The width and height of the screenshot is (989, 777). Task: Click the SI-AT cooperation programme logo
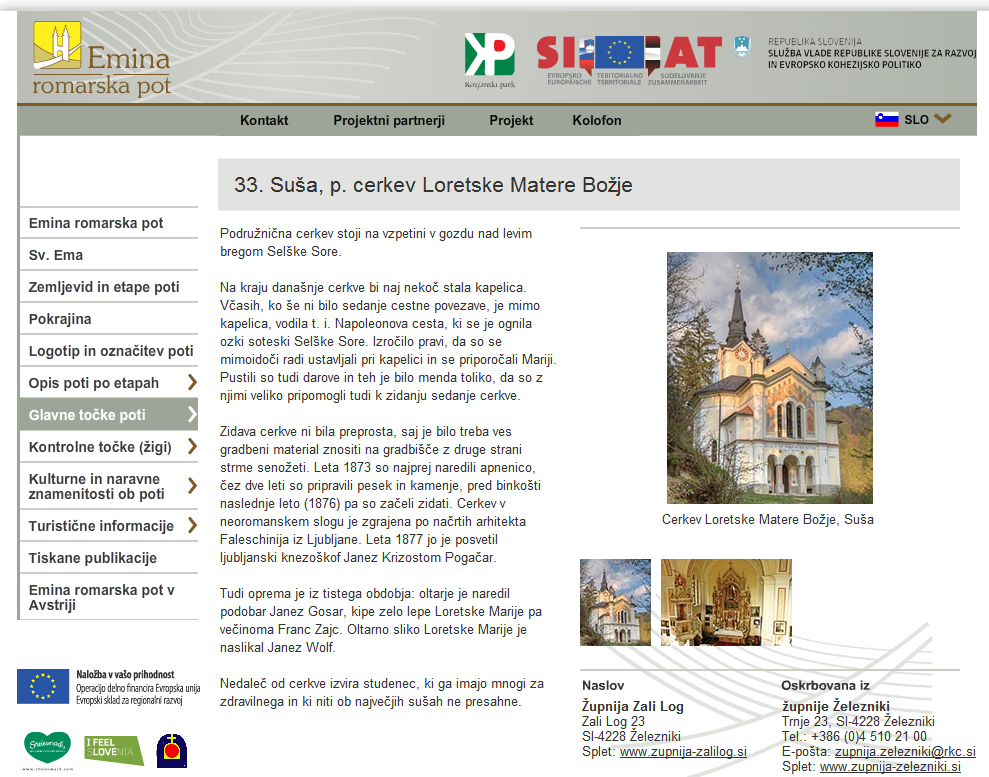click(x=629, y=59)
